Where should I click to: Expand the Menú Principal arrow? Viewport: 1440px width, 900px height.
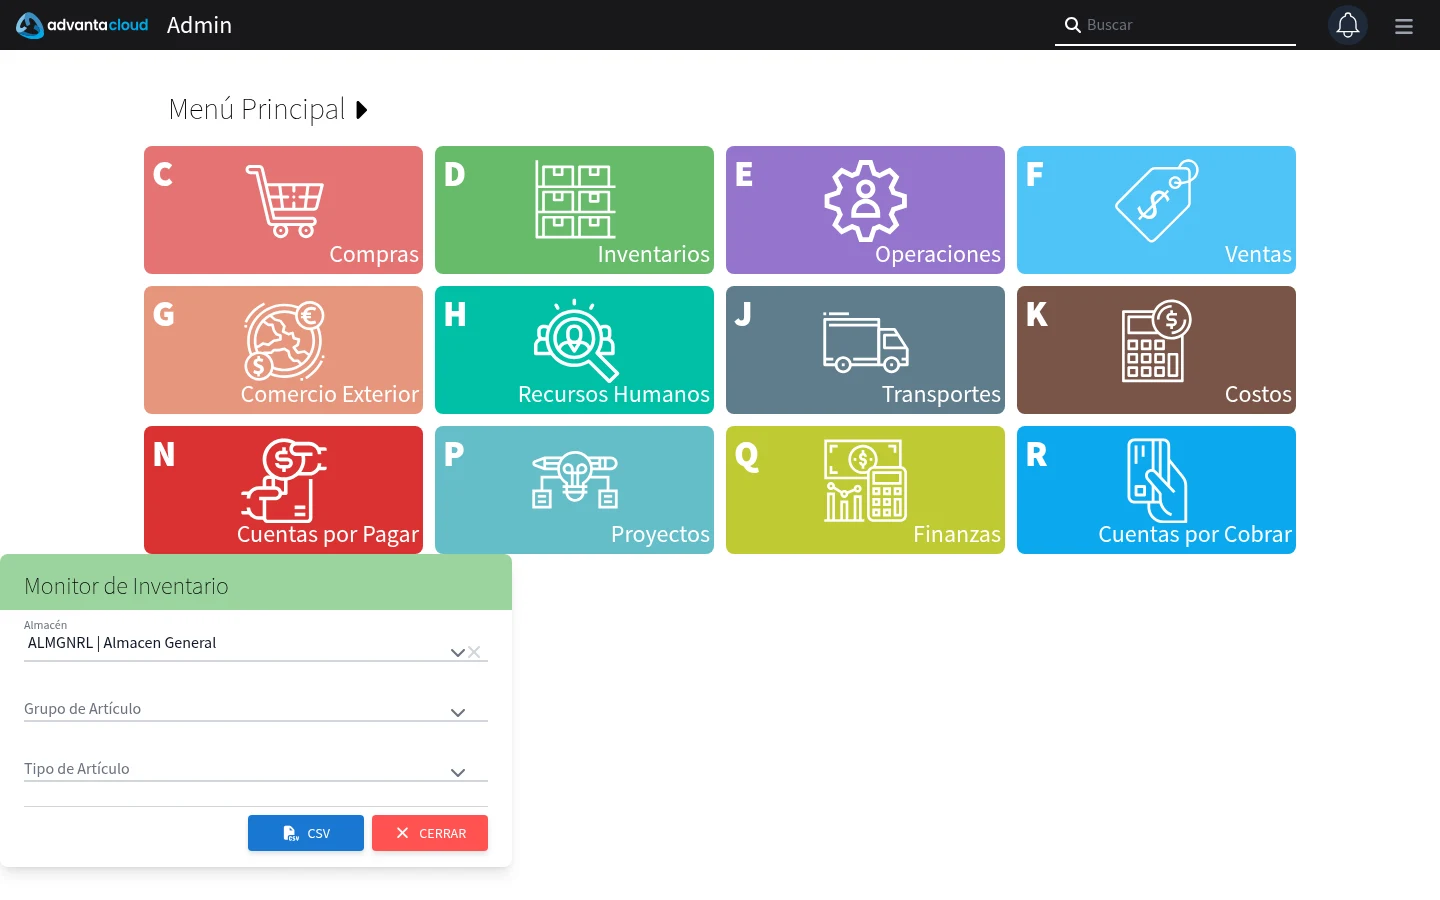(x=362, y=110)
